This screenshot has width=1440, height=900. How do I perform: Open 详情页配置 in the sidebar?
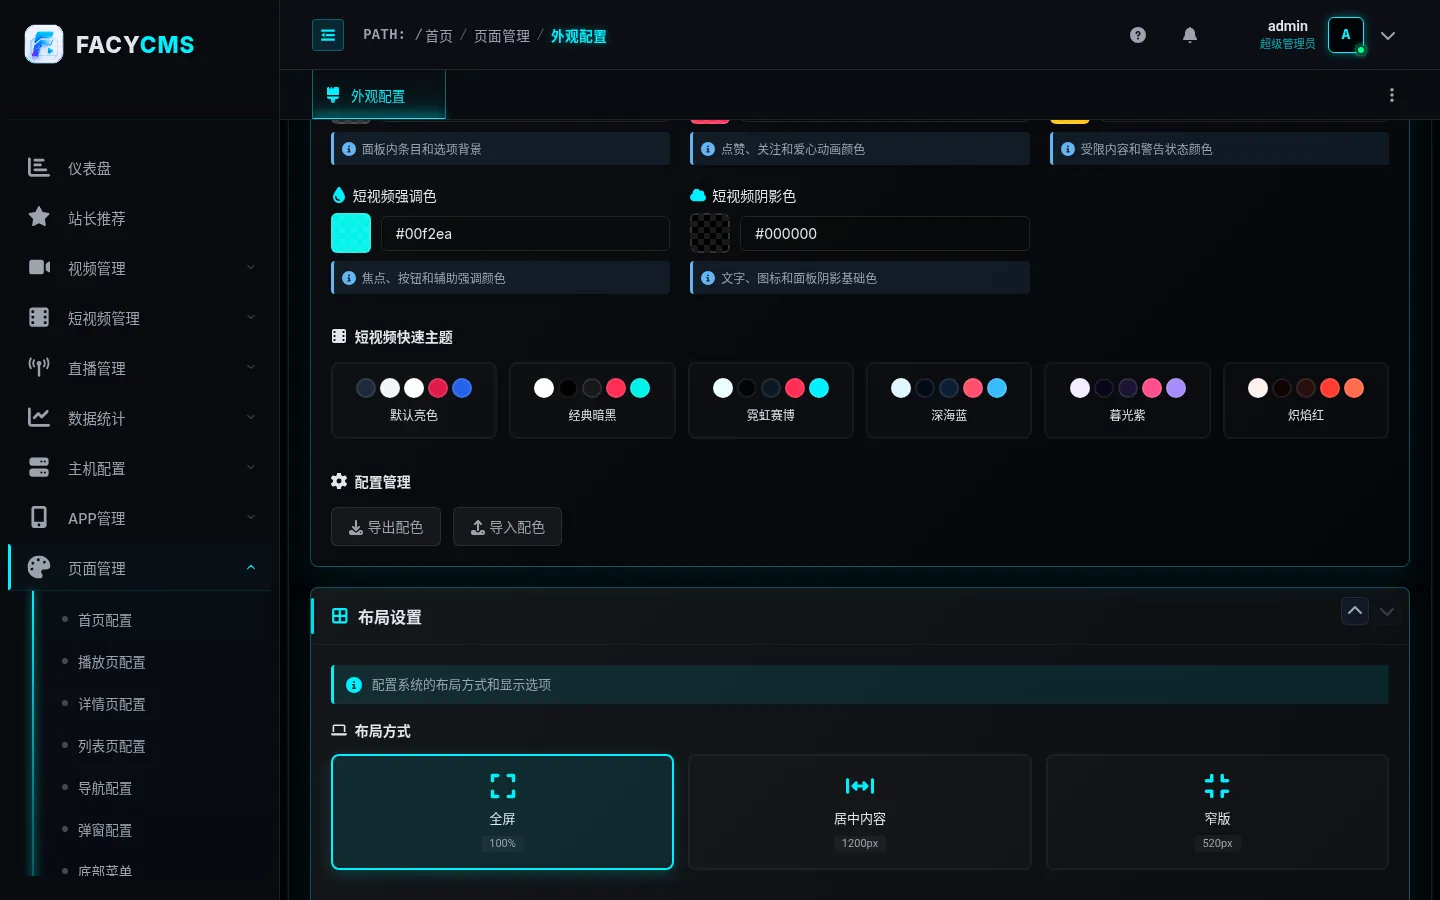pyautogui.click(x=112, y=704)
